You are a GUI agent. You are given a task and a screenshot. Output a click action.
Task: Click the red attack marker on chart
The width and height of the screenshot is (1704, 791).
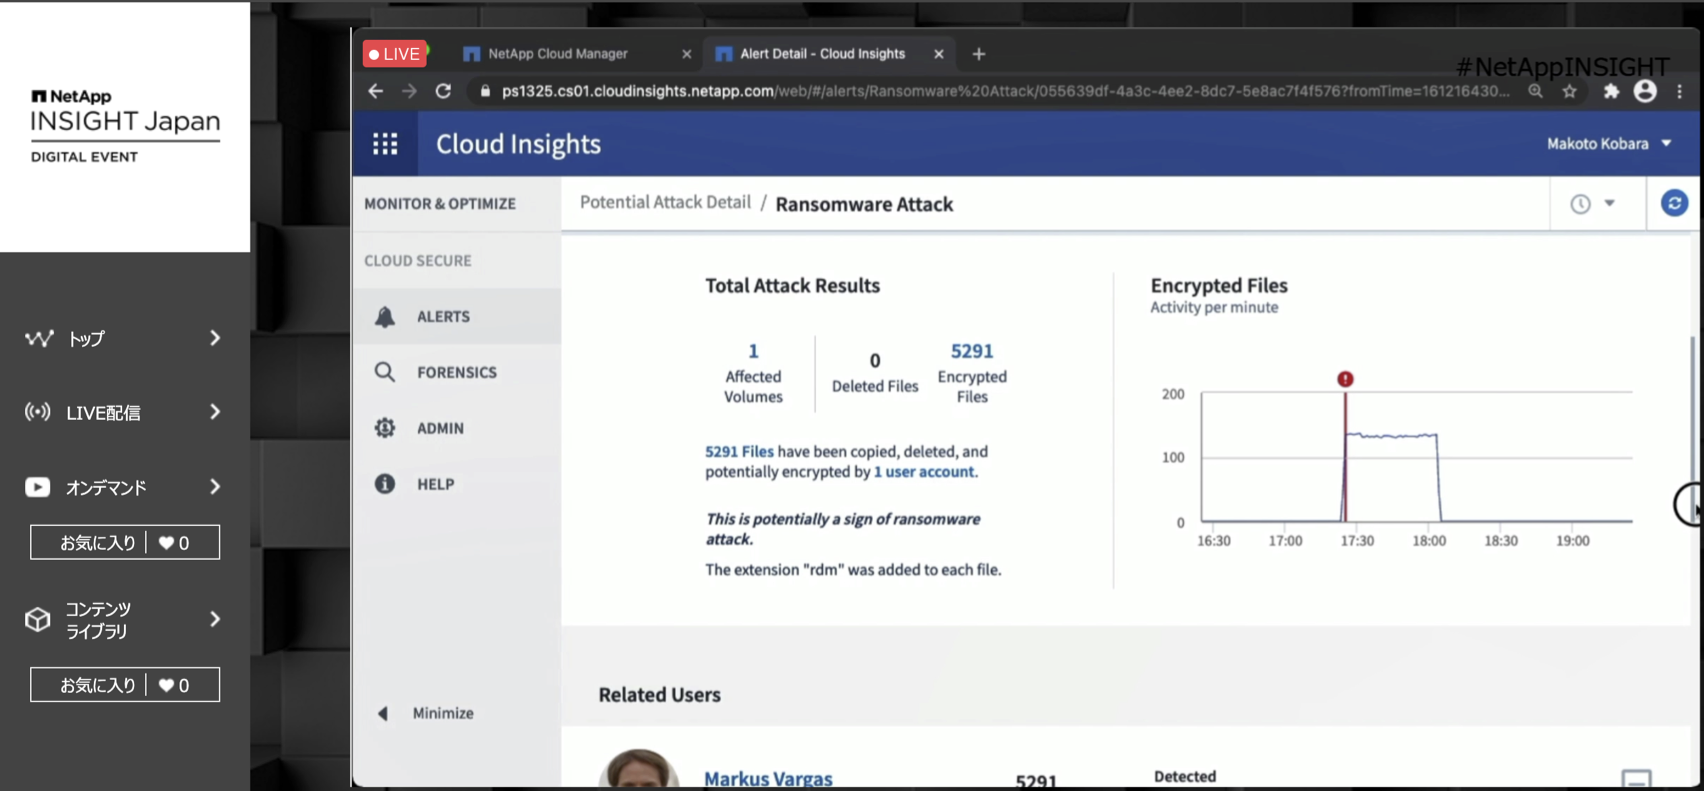1345,379
